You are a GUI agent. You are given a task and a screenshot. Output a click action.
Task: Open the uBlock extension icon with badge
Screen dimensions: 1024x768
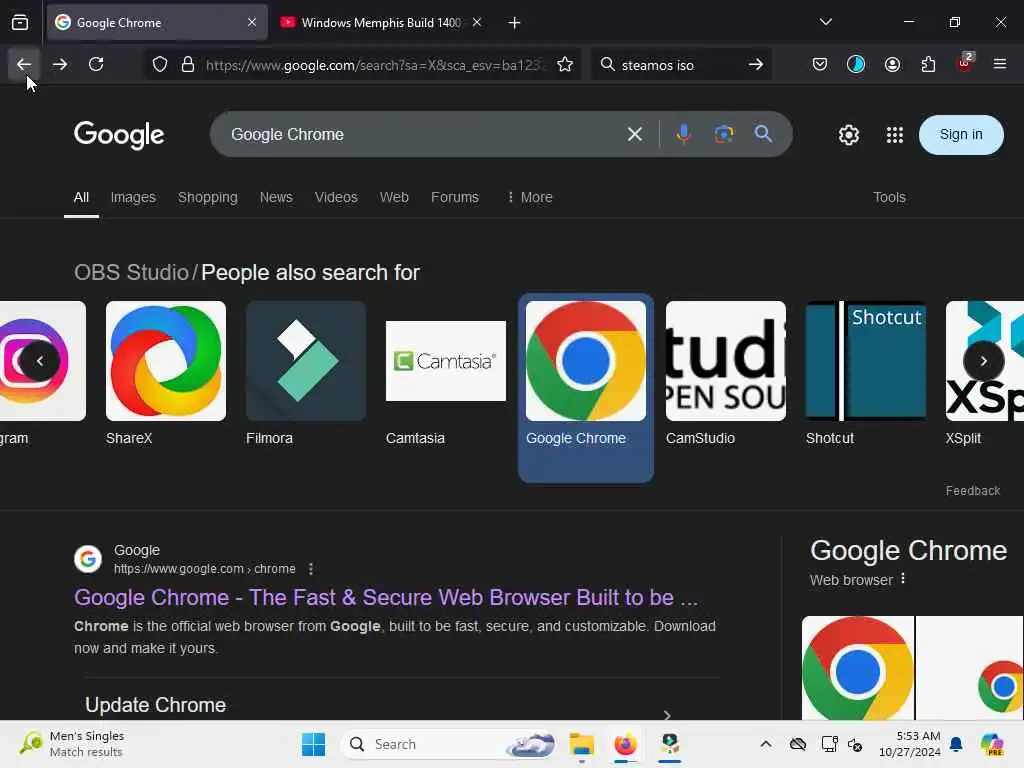click(965, 63)
